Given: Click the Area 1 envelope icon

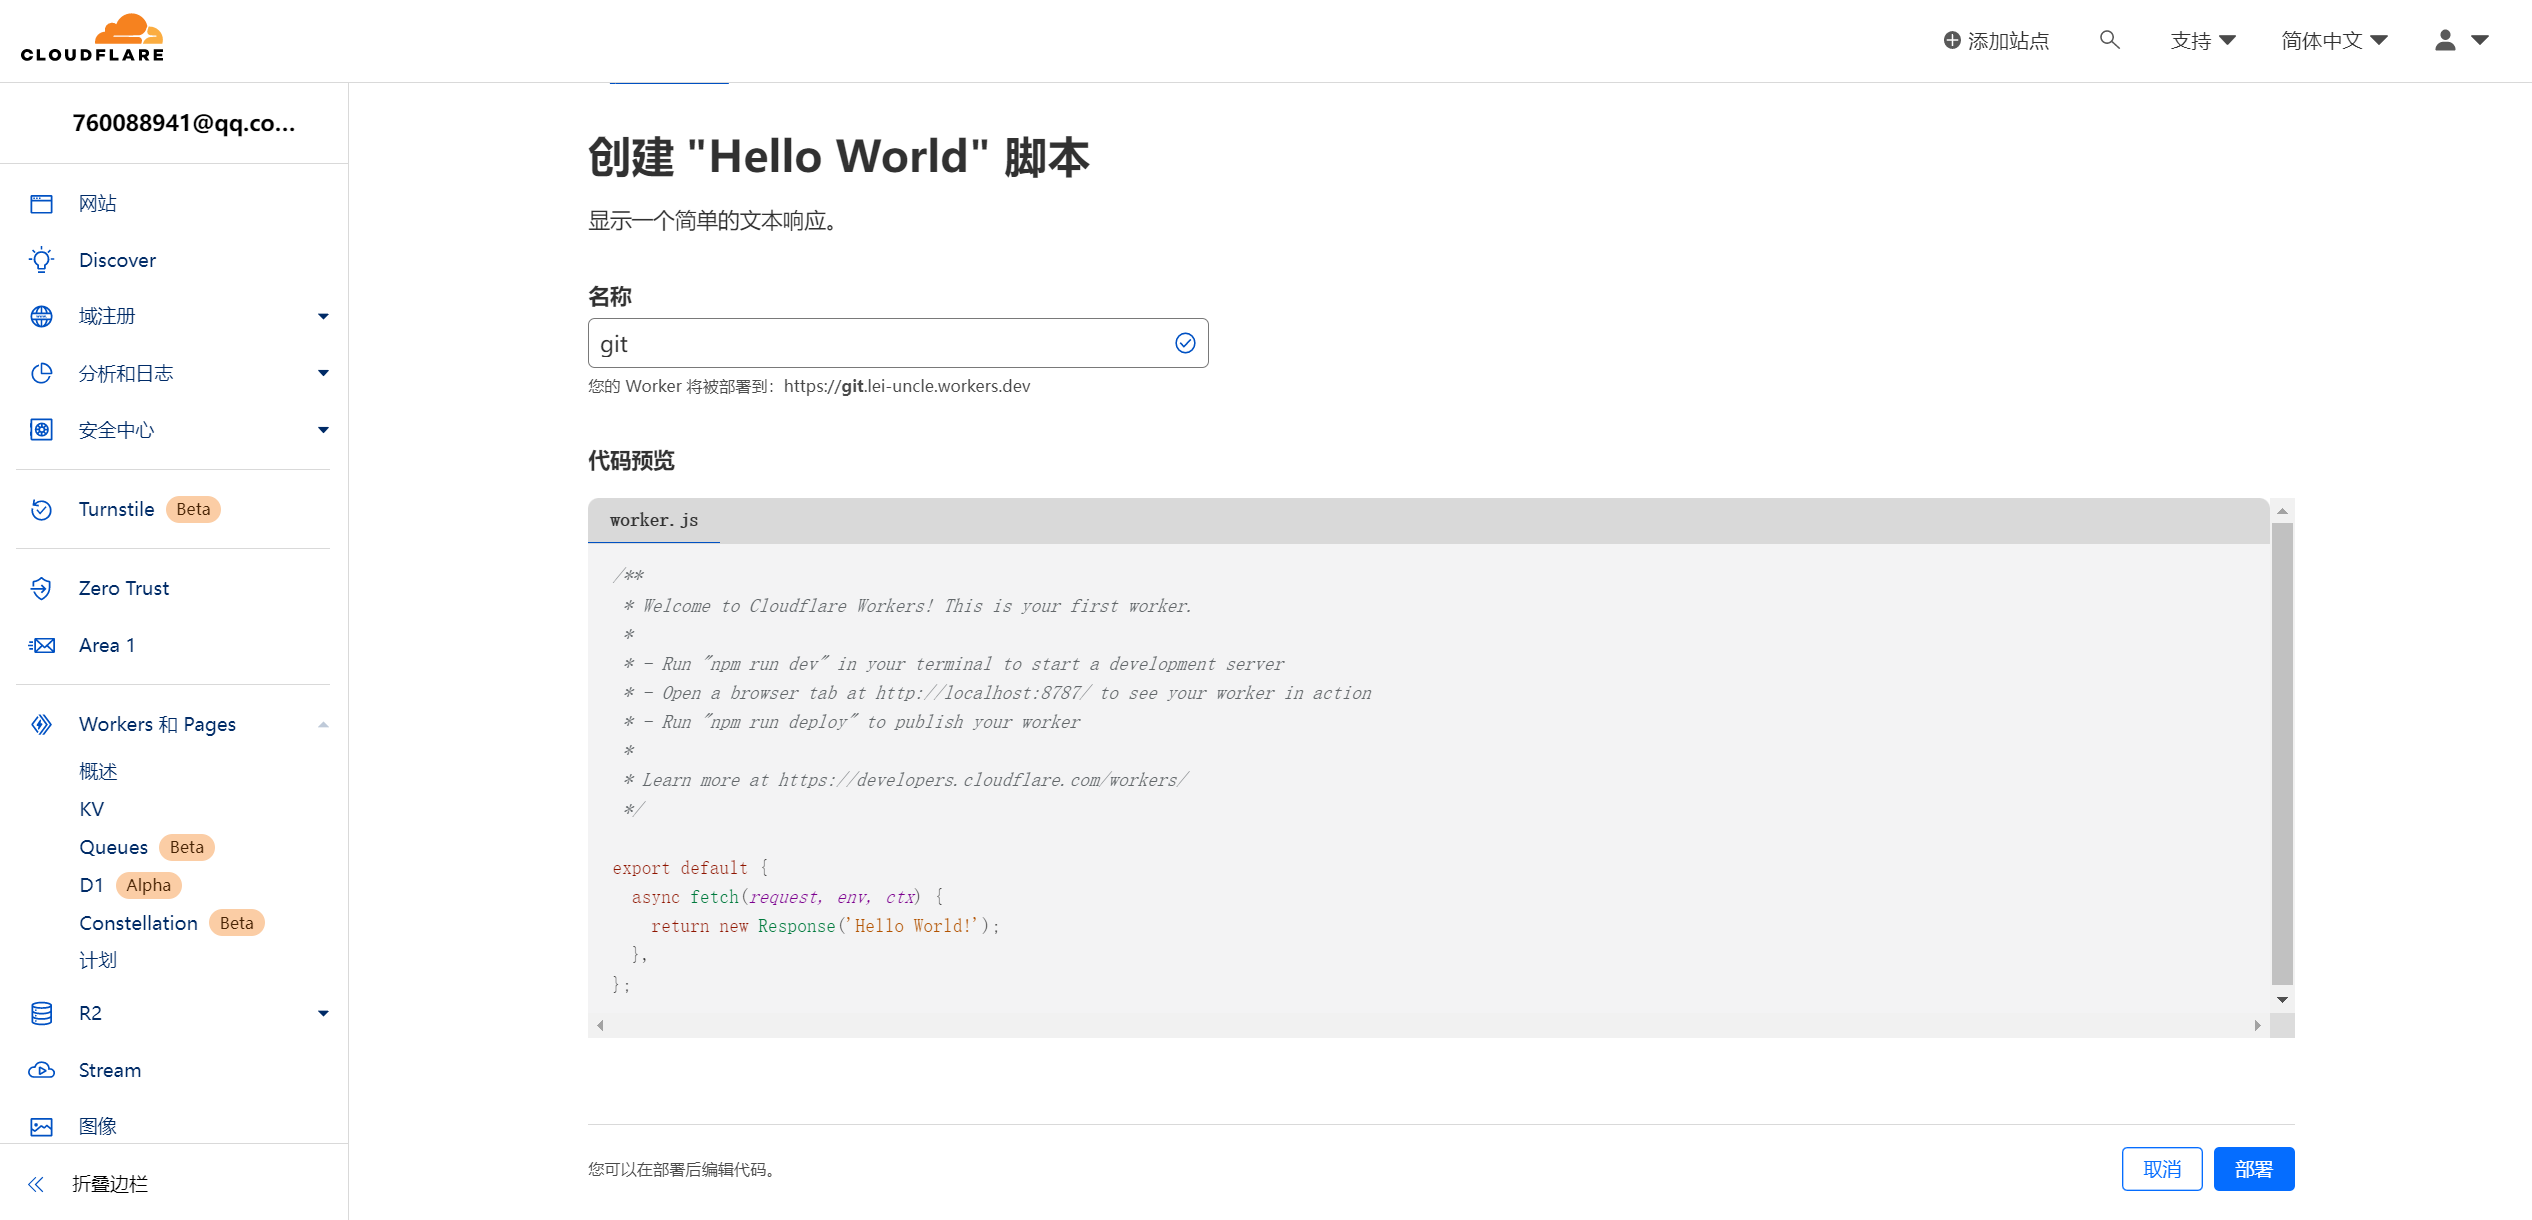Looking at the screenshot, I should [x=41, y=646].
